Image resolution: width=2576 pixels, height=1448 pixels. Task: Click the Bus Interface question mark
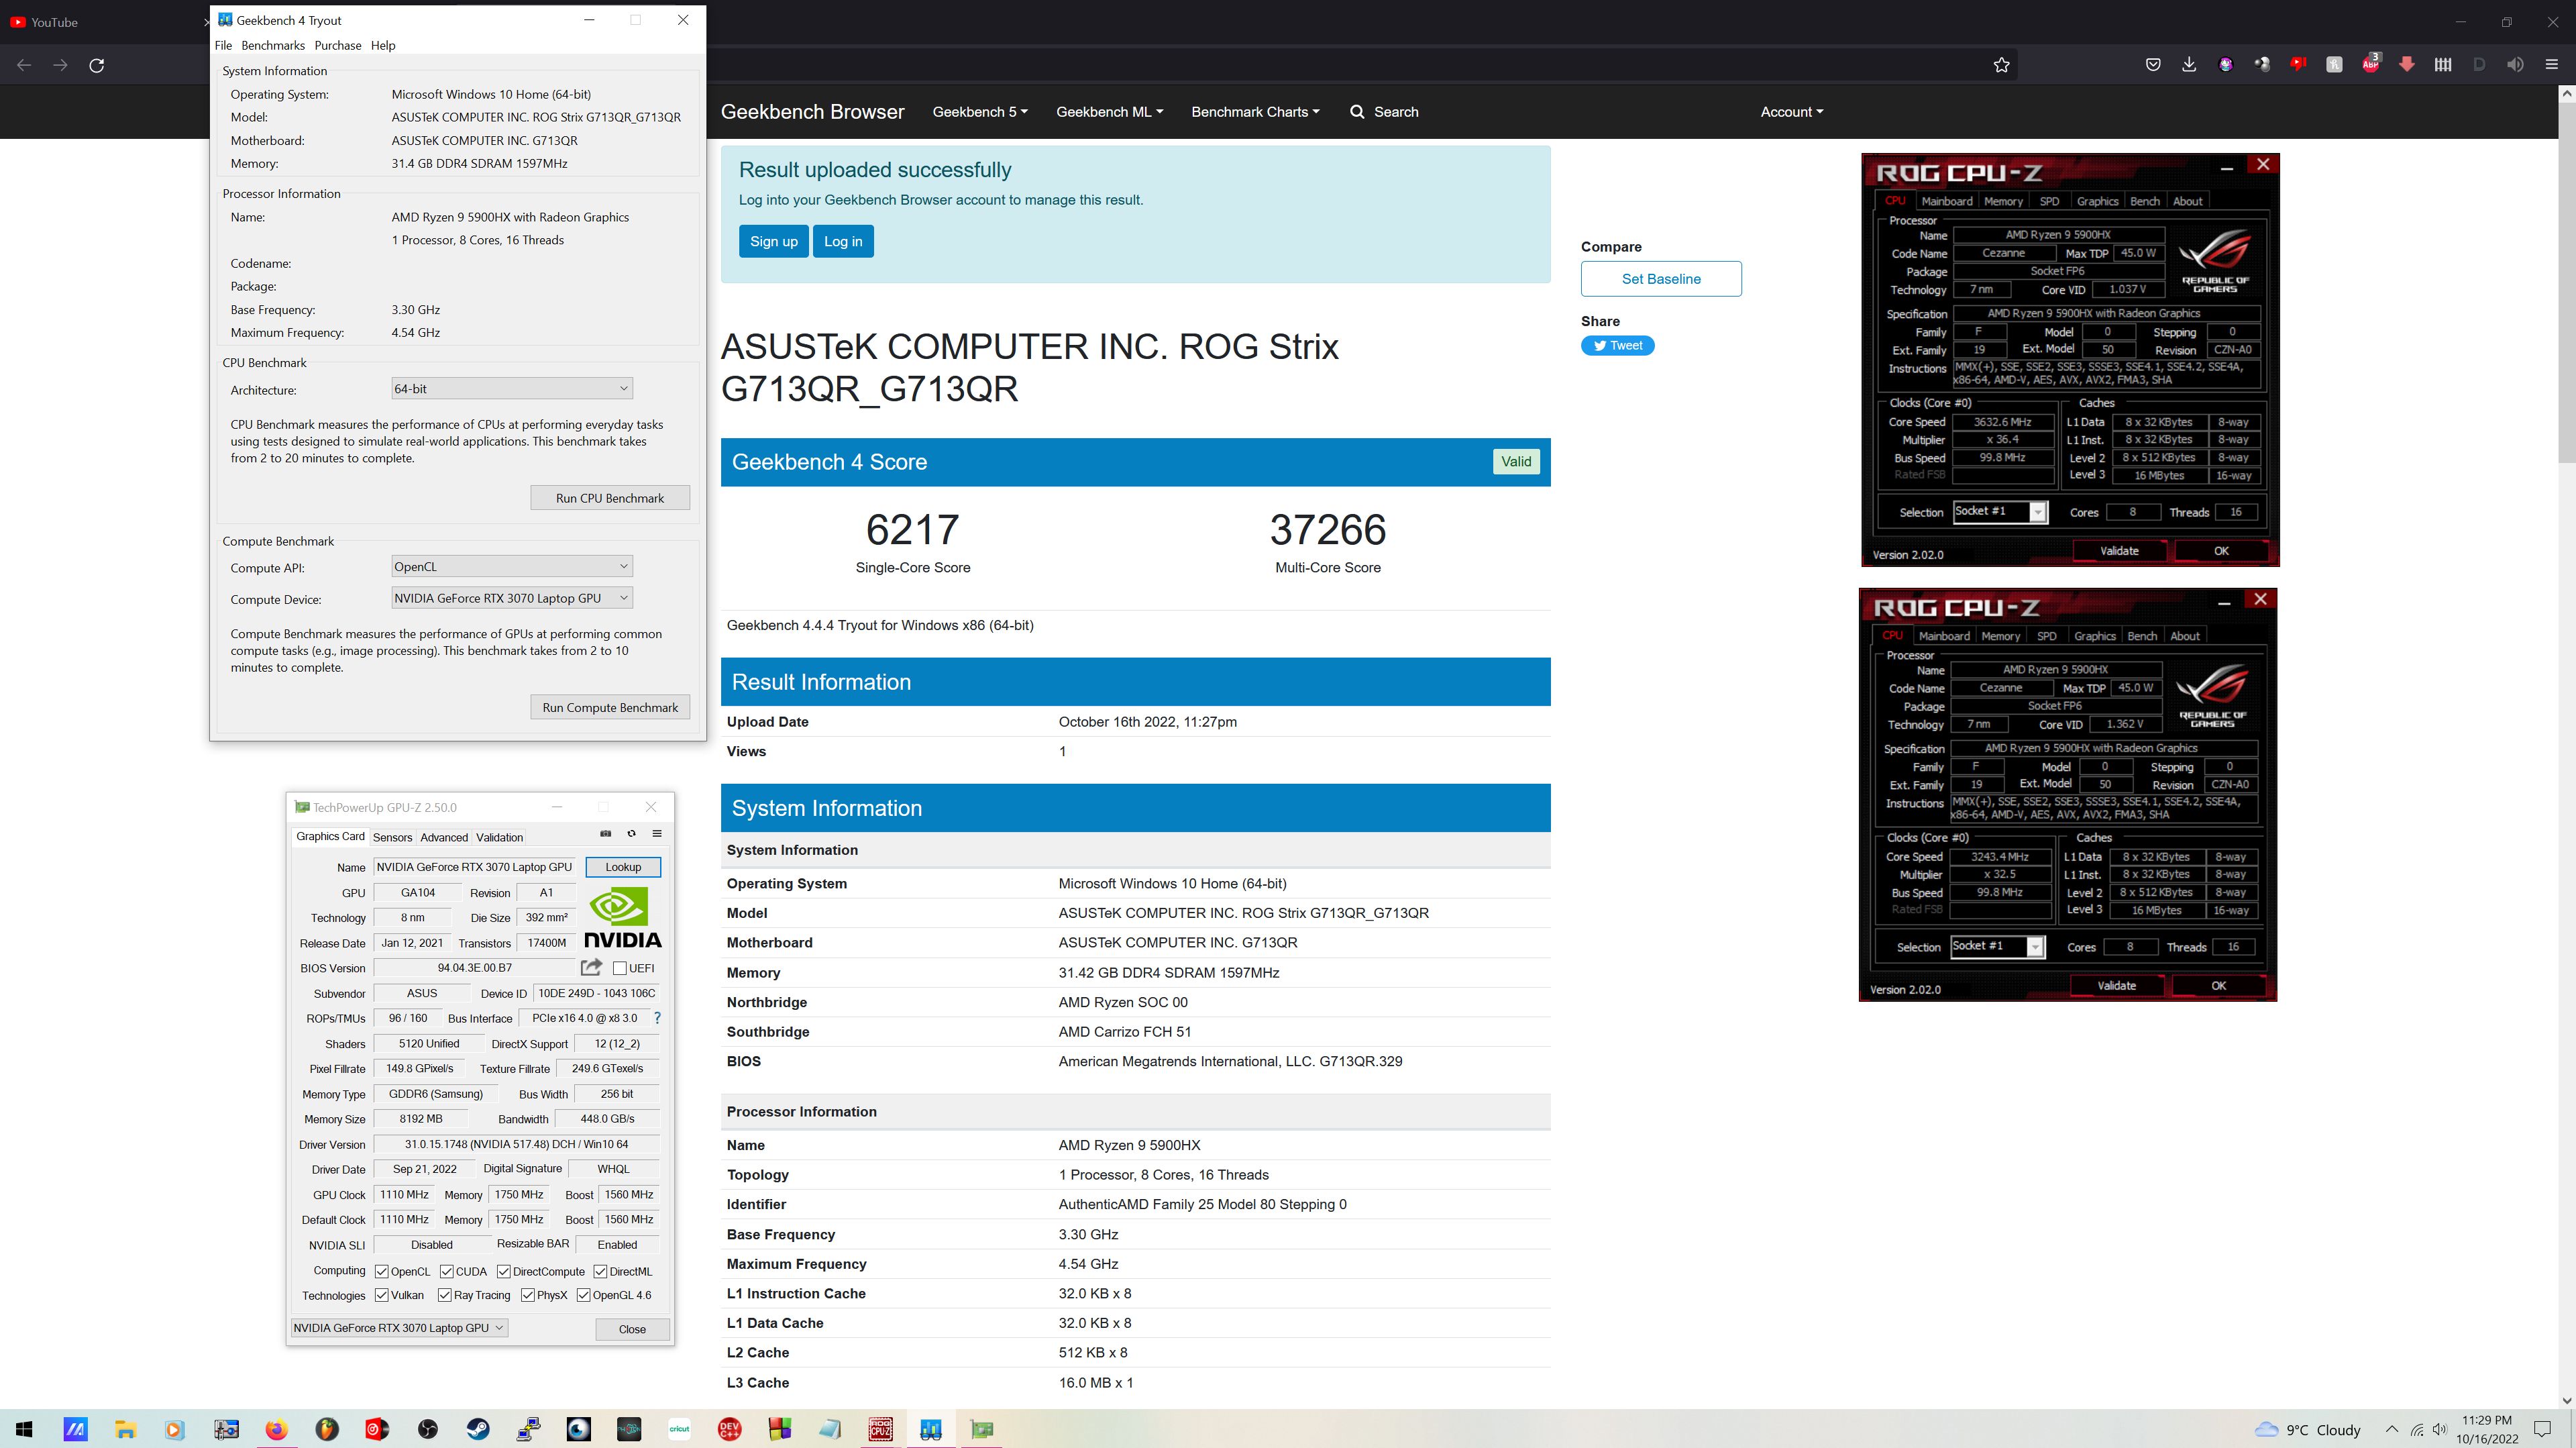coord(657,1018)
